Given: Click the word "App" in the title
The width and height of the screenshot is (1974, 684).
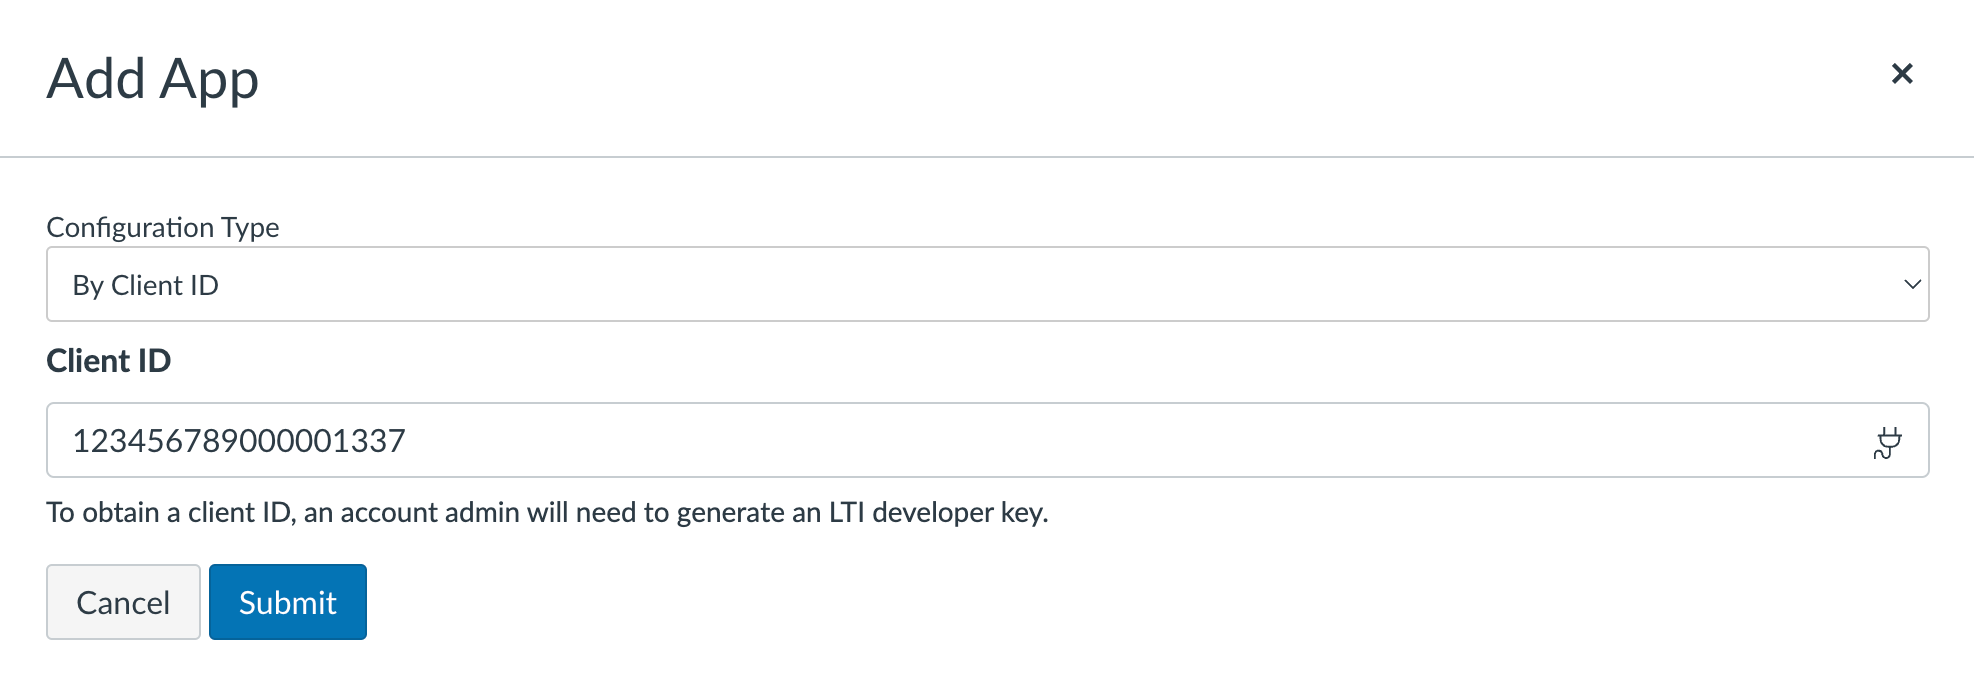Looking at the screenshot, I should pos(208,81).
